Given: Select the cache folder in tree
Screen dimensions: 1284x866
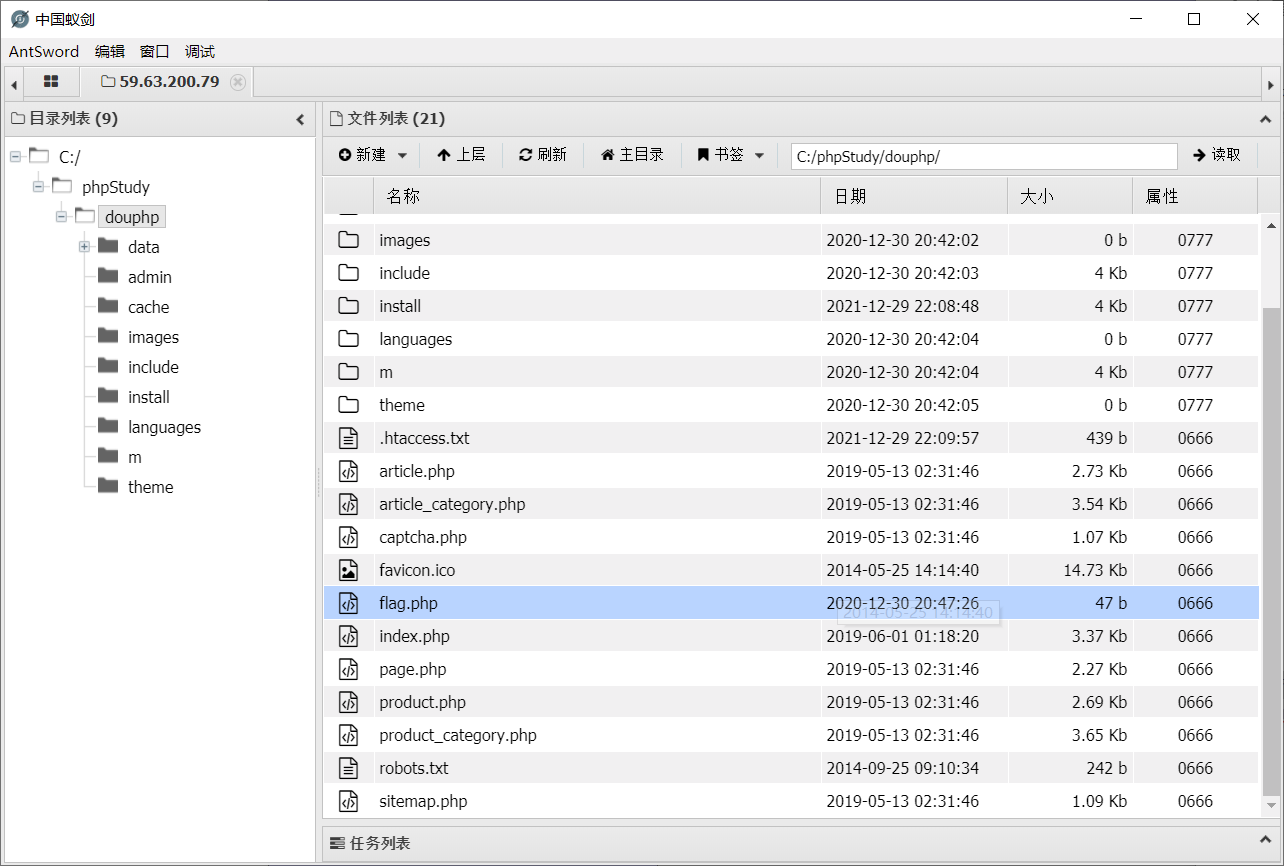Looking at the screenshot, I should [x=148, y=307].
